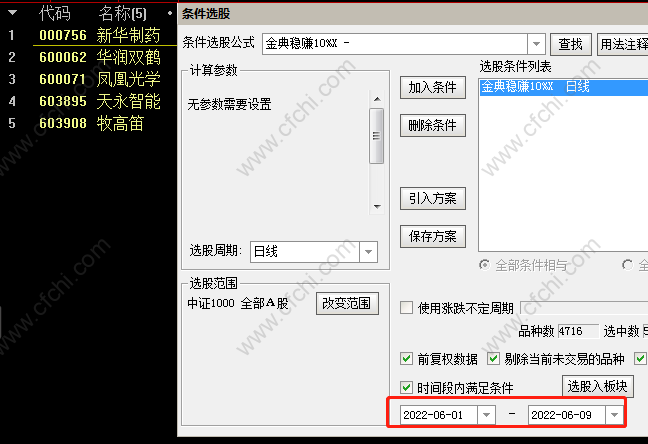Click the 删除条件 button
648x444 pixels.
433,125
